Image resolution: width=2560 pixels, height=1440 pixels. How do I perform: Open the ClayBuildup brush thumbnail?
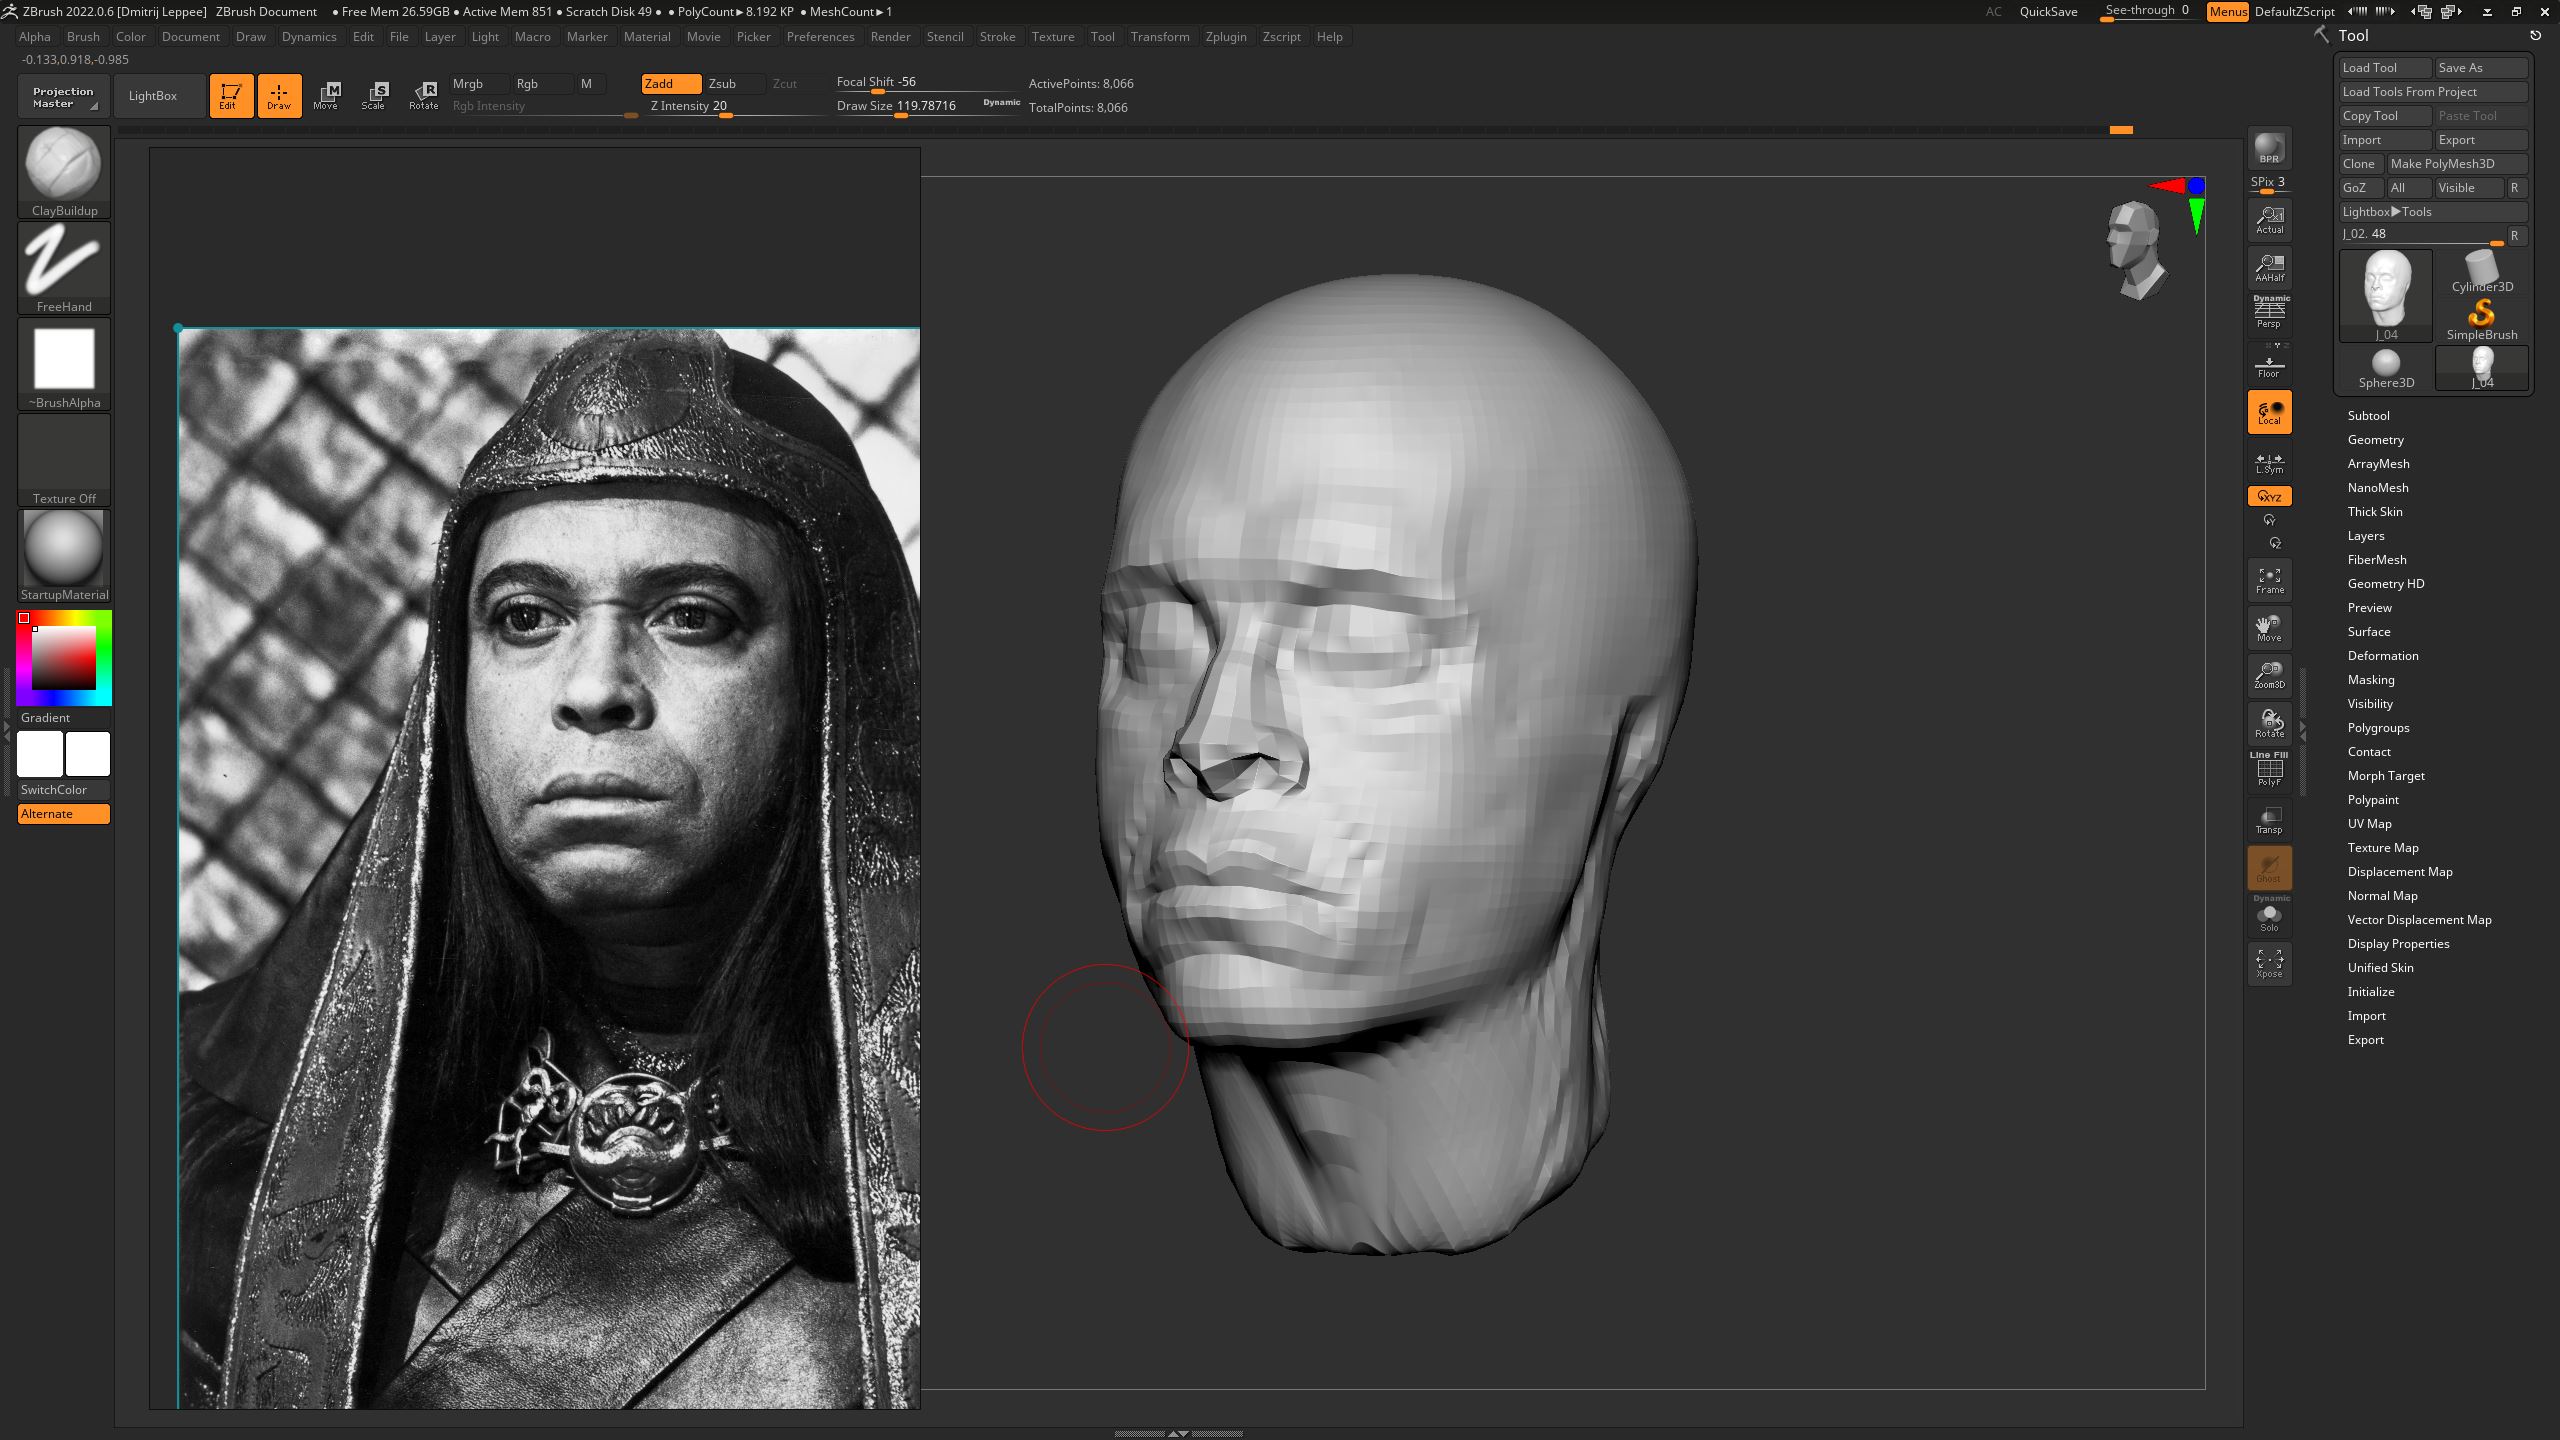tap(64, 165)
